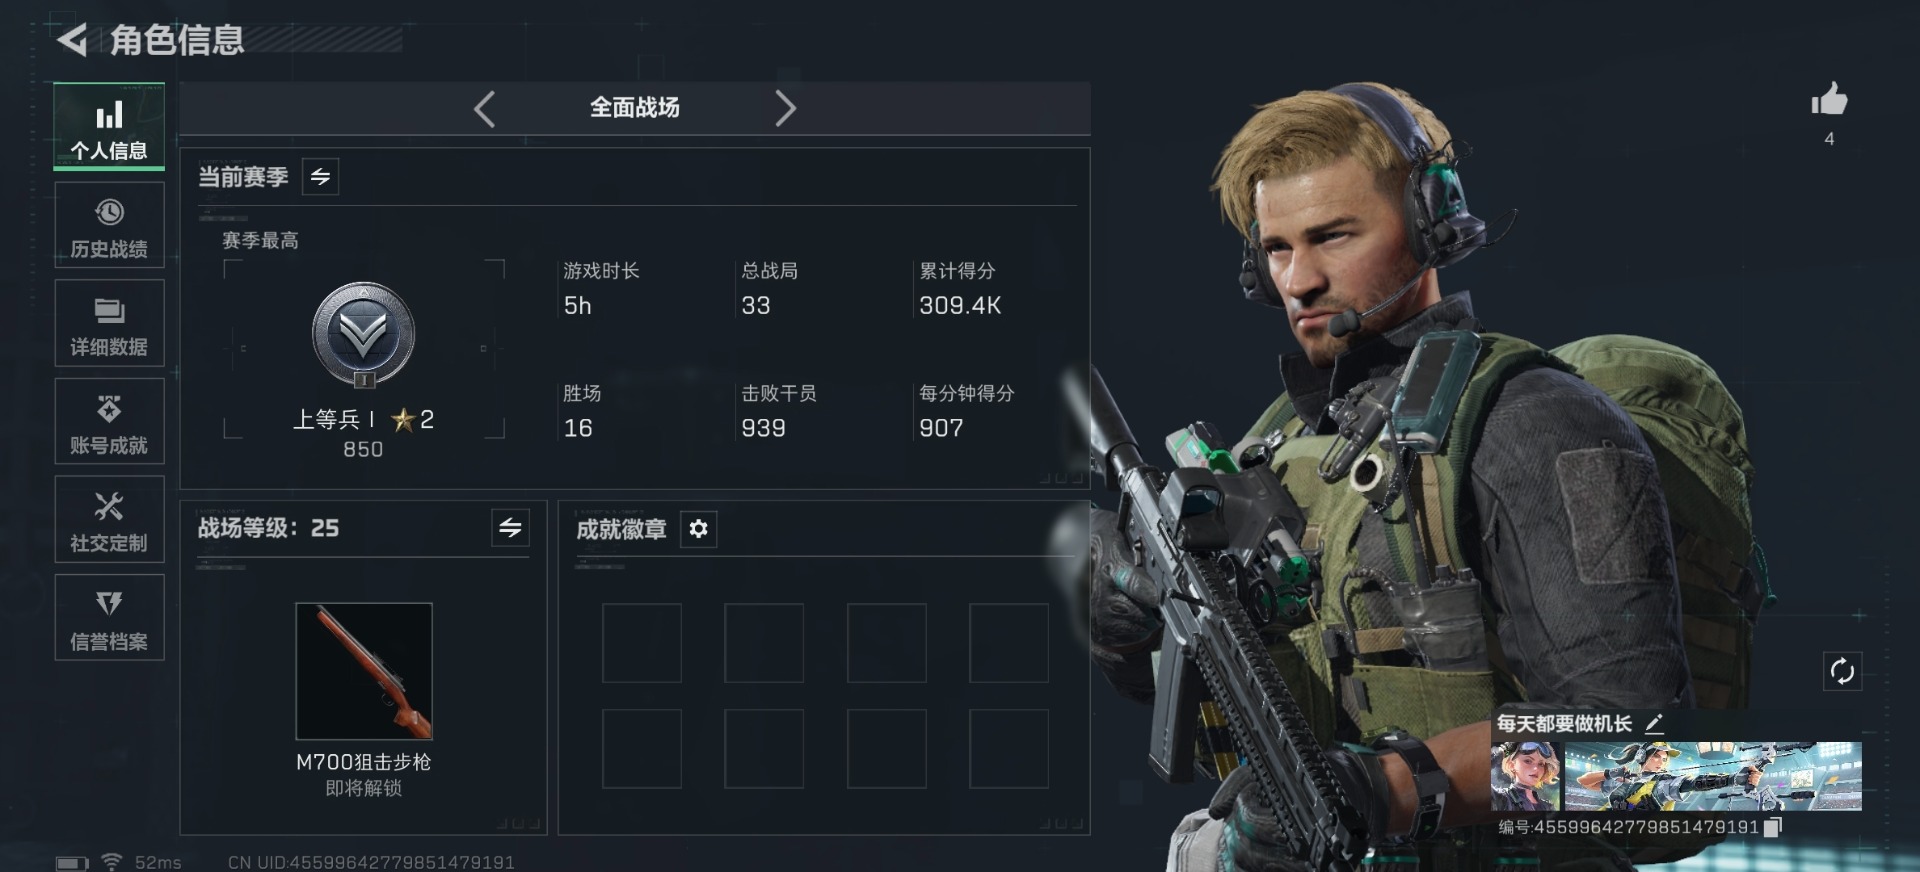Click the rotate character model icon
This screenshot has height=872, width=1920.
pos(1842,671)
